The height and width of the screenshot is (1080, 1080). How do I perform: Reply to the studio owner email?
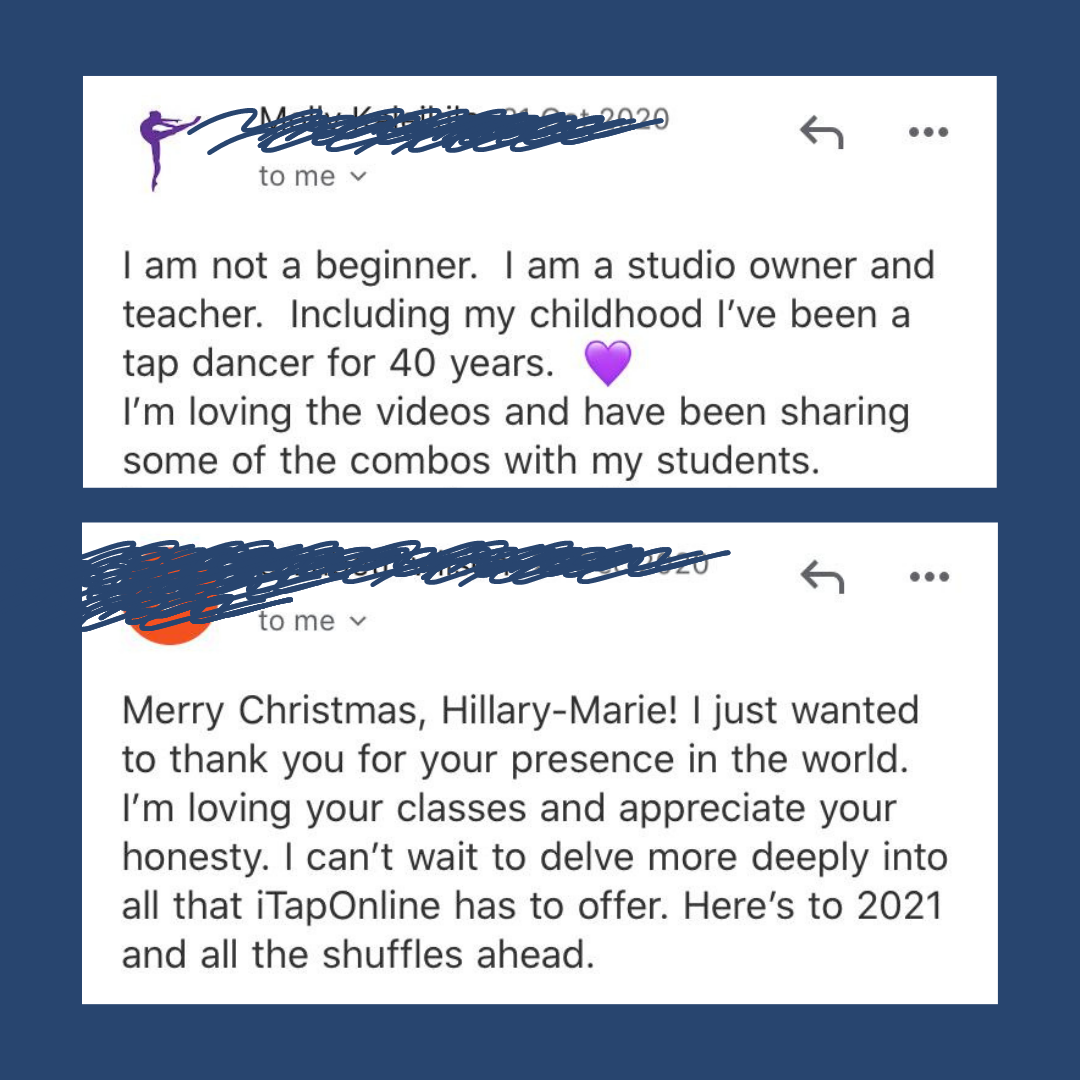[822, 132]
